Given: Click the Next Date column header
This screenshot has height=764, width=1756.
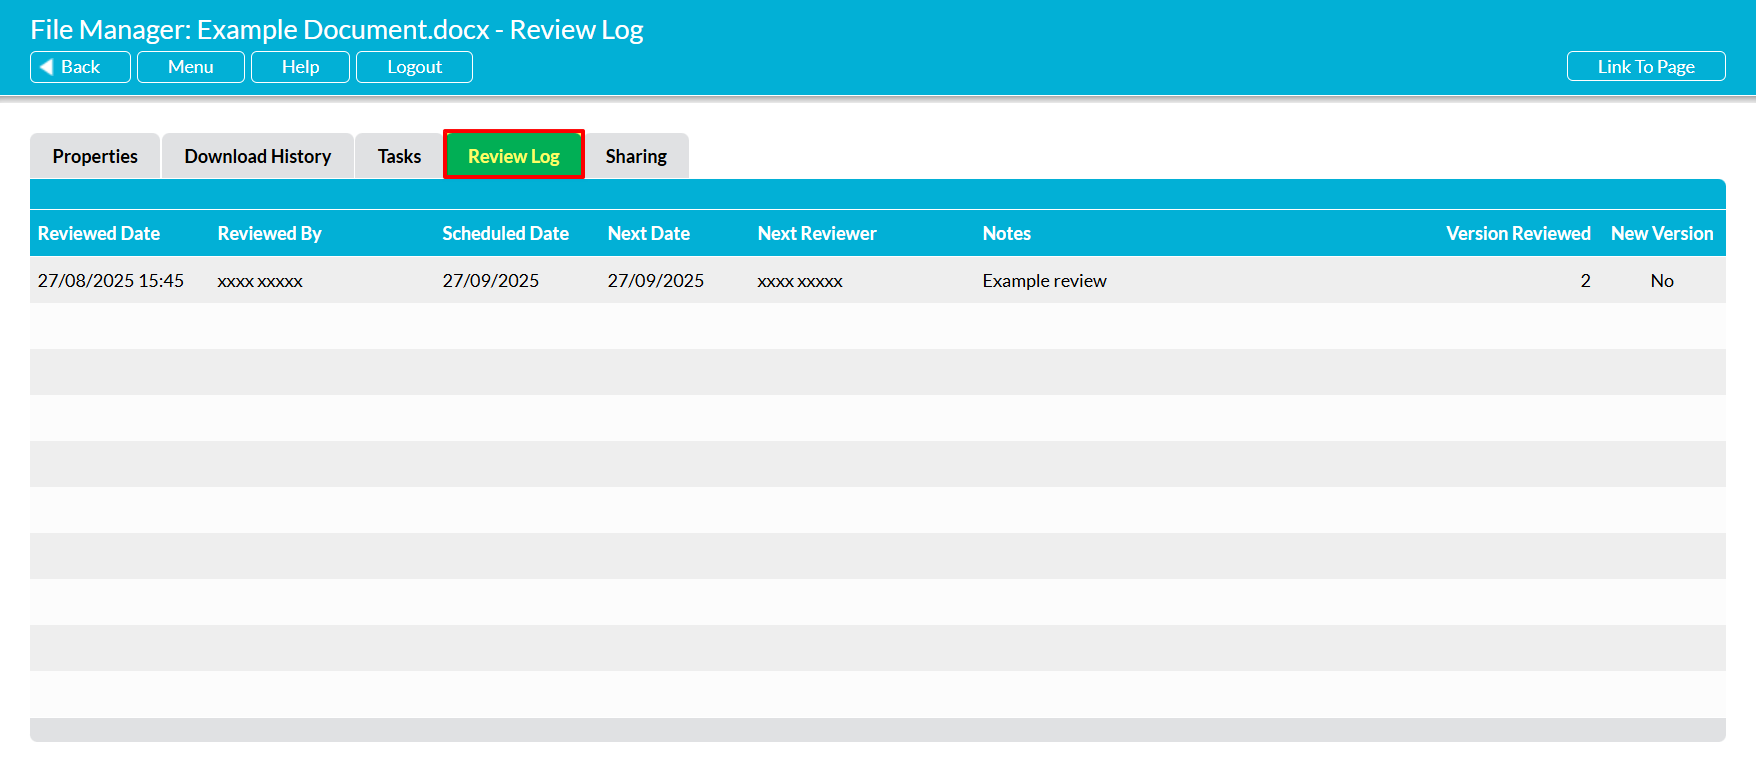Looking at the screenshot, I should [x=649, y=233].
